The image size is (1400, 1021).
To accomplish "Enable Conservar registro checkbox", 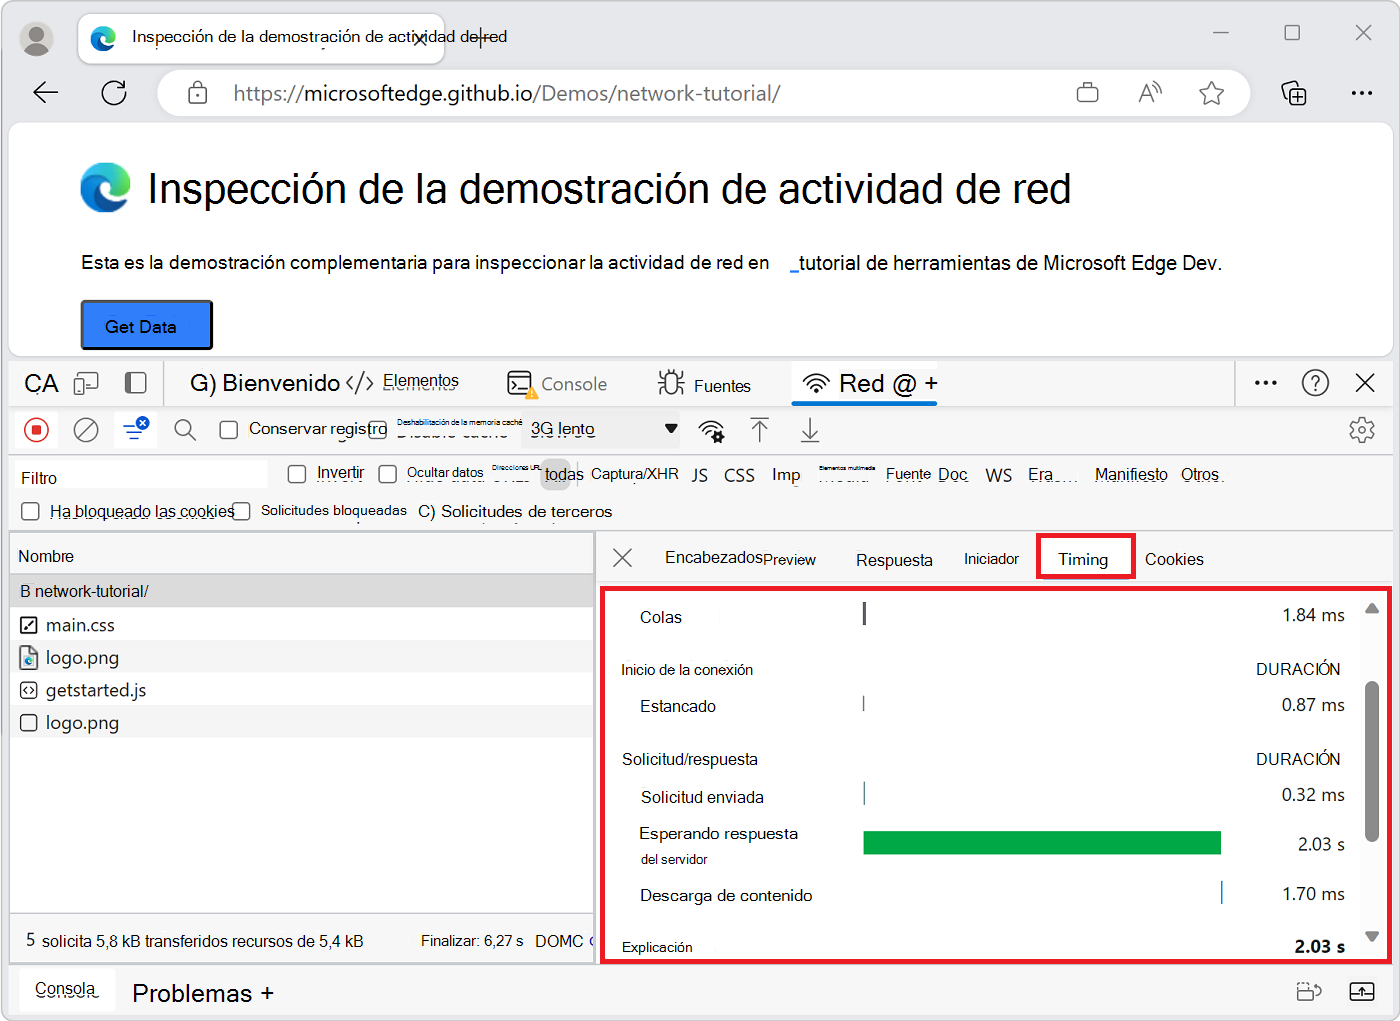I will pyautogui.click(x=229, y=430).
